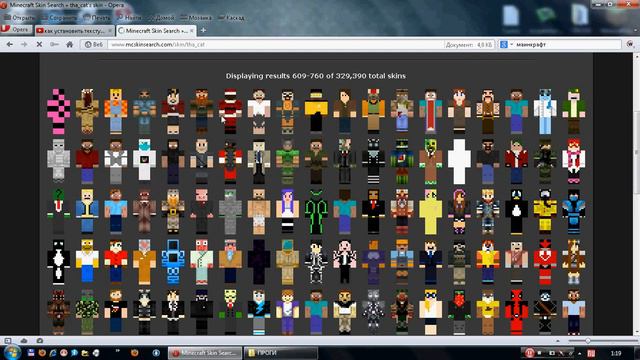Click the home icon in address bar
Screen dimensions: 640x360
(69, 44)
